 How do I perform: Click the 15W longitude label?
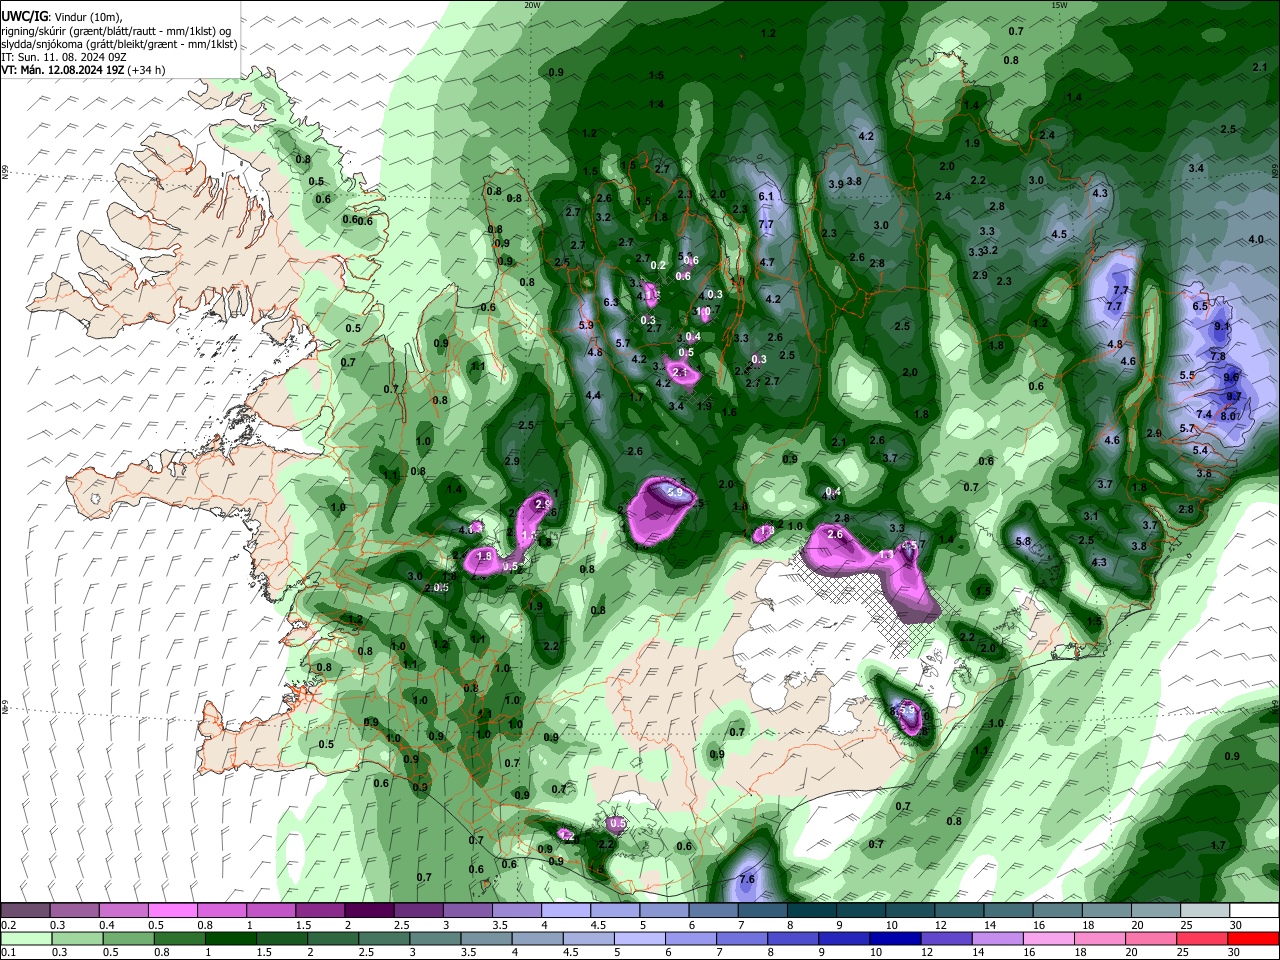[1058, 4]
